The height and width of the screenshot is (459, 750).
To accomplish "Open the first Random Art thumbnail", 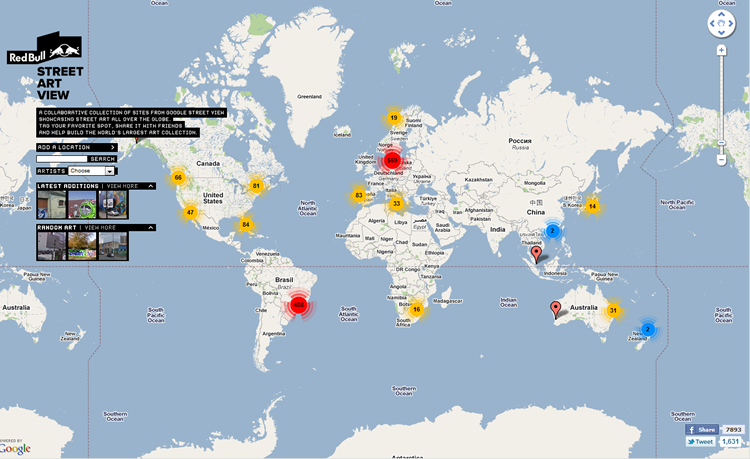I will pos(52,246).
